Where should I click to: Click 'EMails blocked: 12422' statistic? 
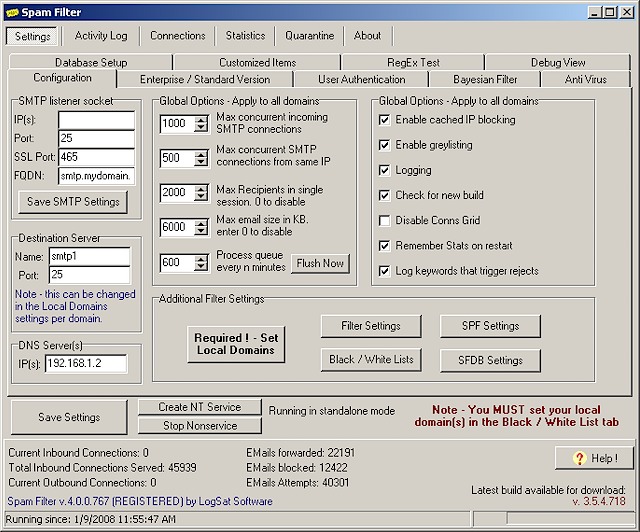click(x=296, y=467)
